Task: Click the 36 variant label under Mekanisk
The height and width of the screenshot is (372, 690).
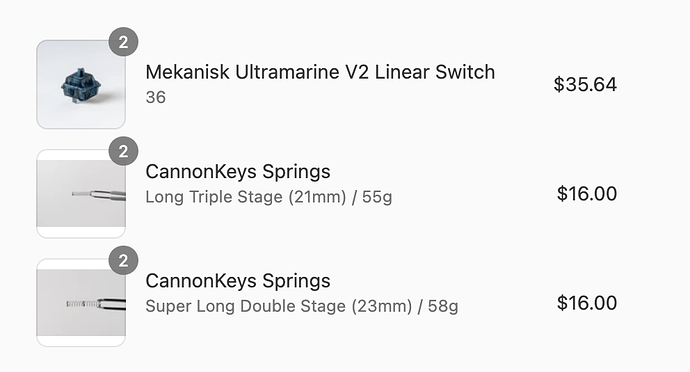Action: [156, 97]
